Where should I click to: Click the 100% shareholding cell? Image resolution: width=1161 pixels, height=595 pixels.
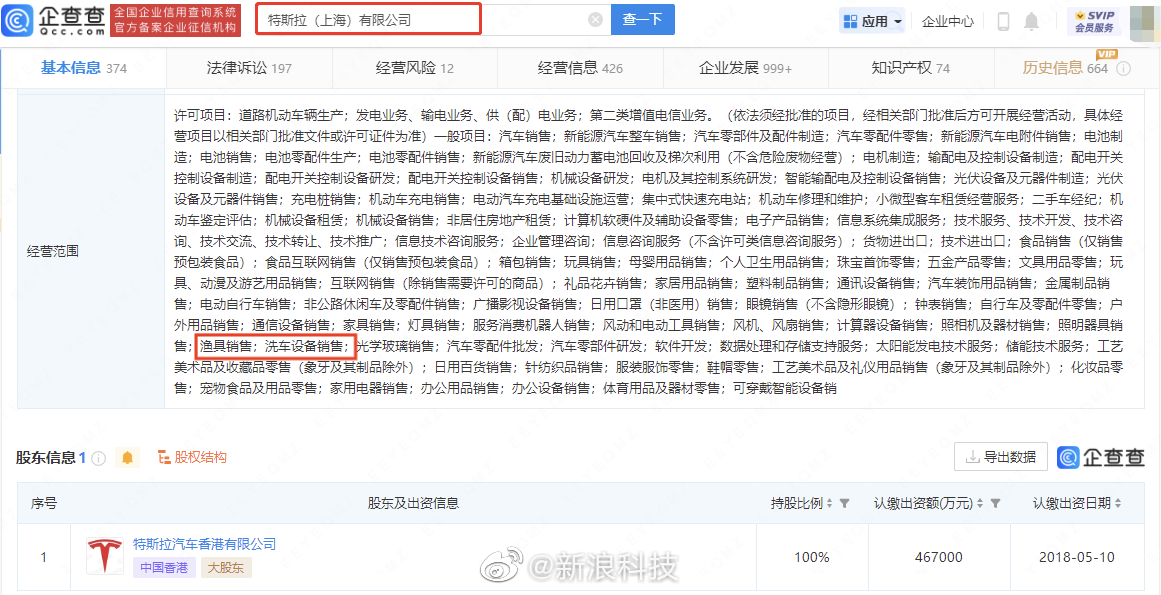[812, 557]
